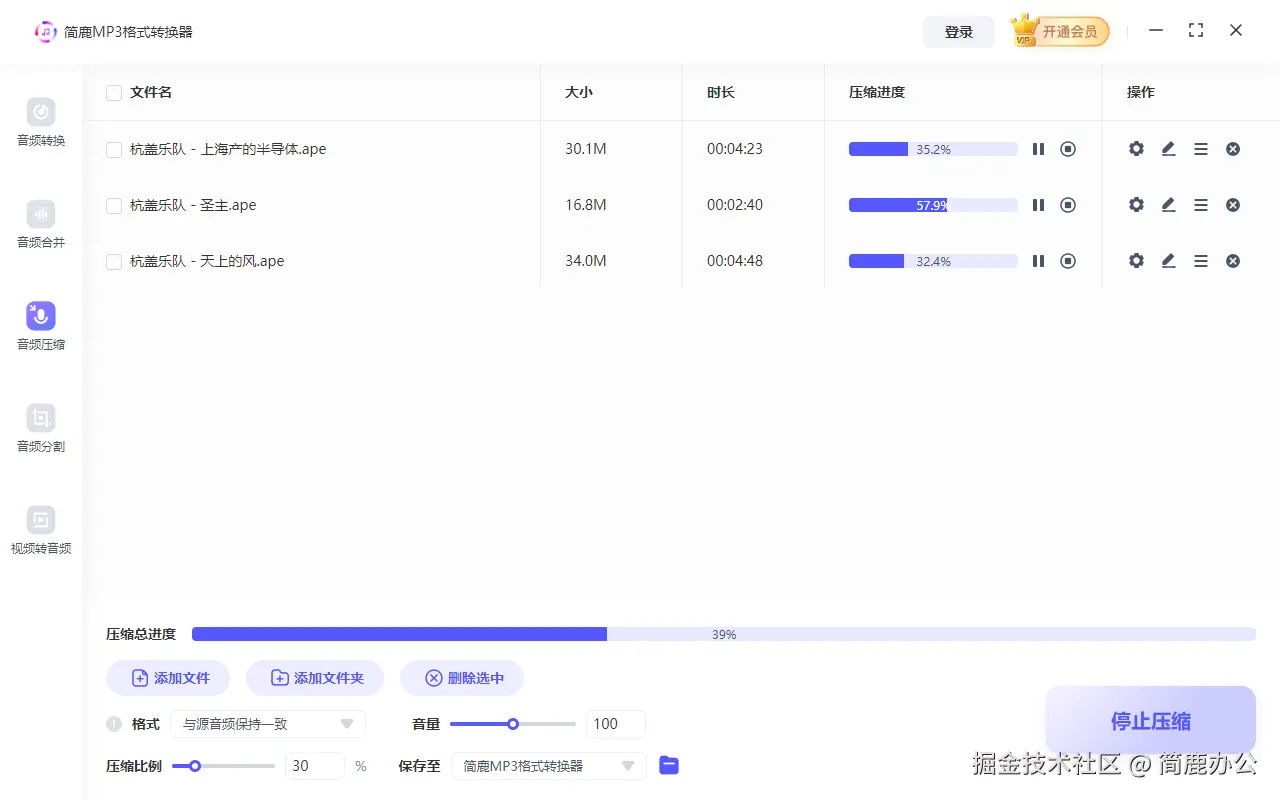Image resolution: width=1280 pixels, height=800 pixels.
Task: Expand the 格式 dropdown 与源音频保持一致
Action: [268, 724]
